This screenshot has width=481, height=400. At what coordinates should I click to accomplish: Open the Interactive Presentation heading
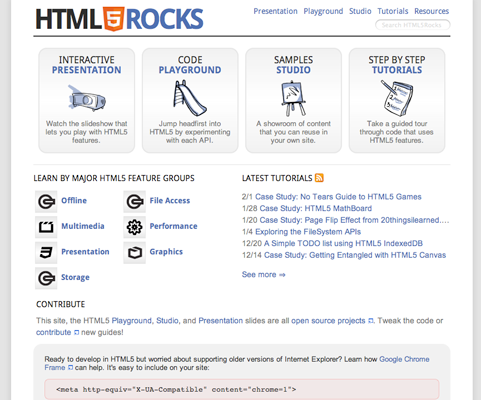coord(86,65)
